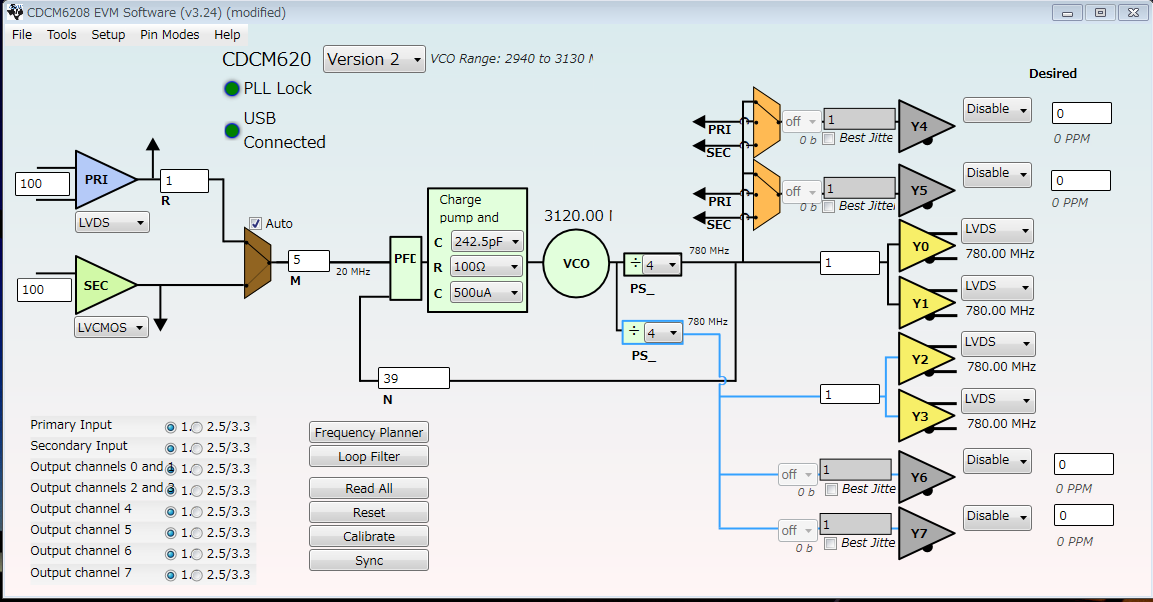Select 2.5/3.3 for Output channel 5
The height and width of the screenshot is (602, 1153).
pos(197,533)
